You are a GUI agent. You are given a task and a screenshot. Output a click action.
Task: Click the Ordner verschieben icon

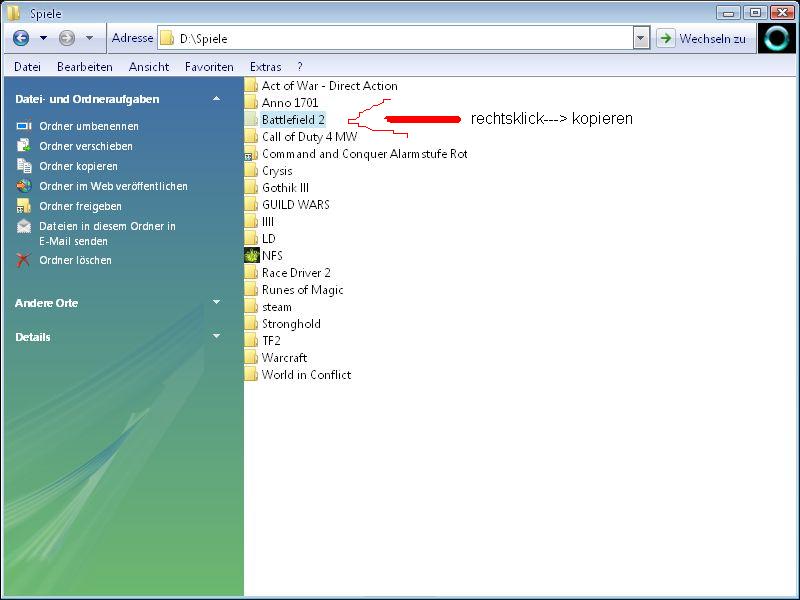tap(23, 145)
